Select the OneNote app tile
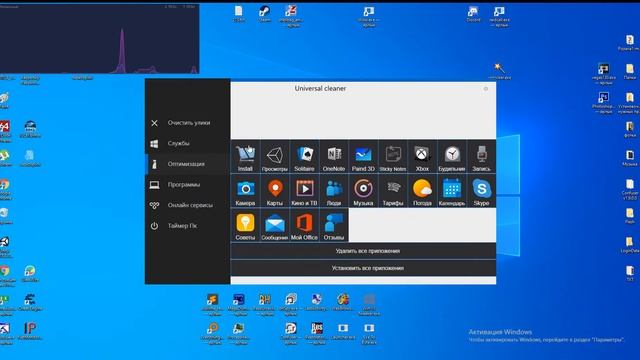The image size is (640, 360). pyautogui.click(x=334, y=157)
